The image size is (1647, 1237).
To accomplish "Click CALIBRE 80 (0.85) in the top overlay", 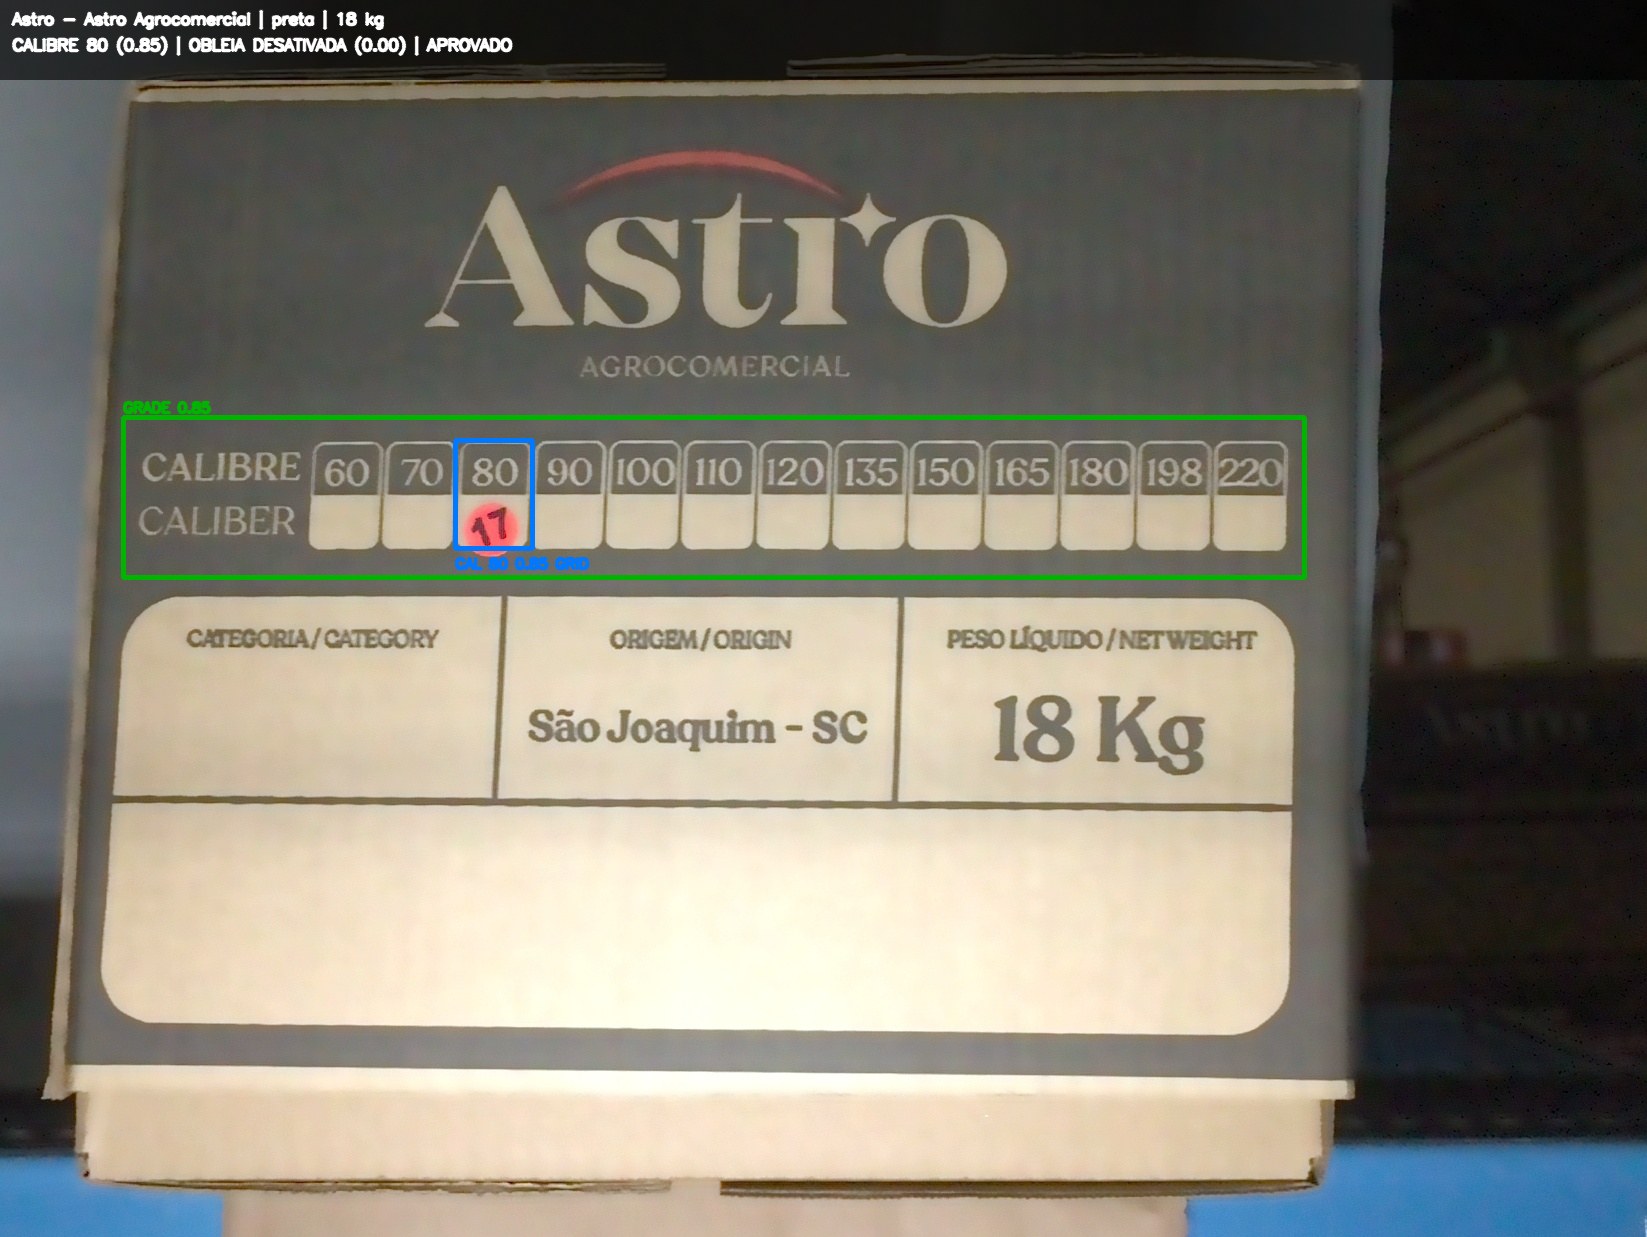I will tap(89, 45).
